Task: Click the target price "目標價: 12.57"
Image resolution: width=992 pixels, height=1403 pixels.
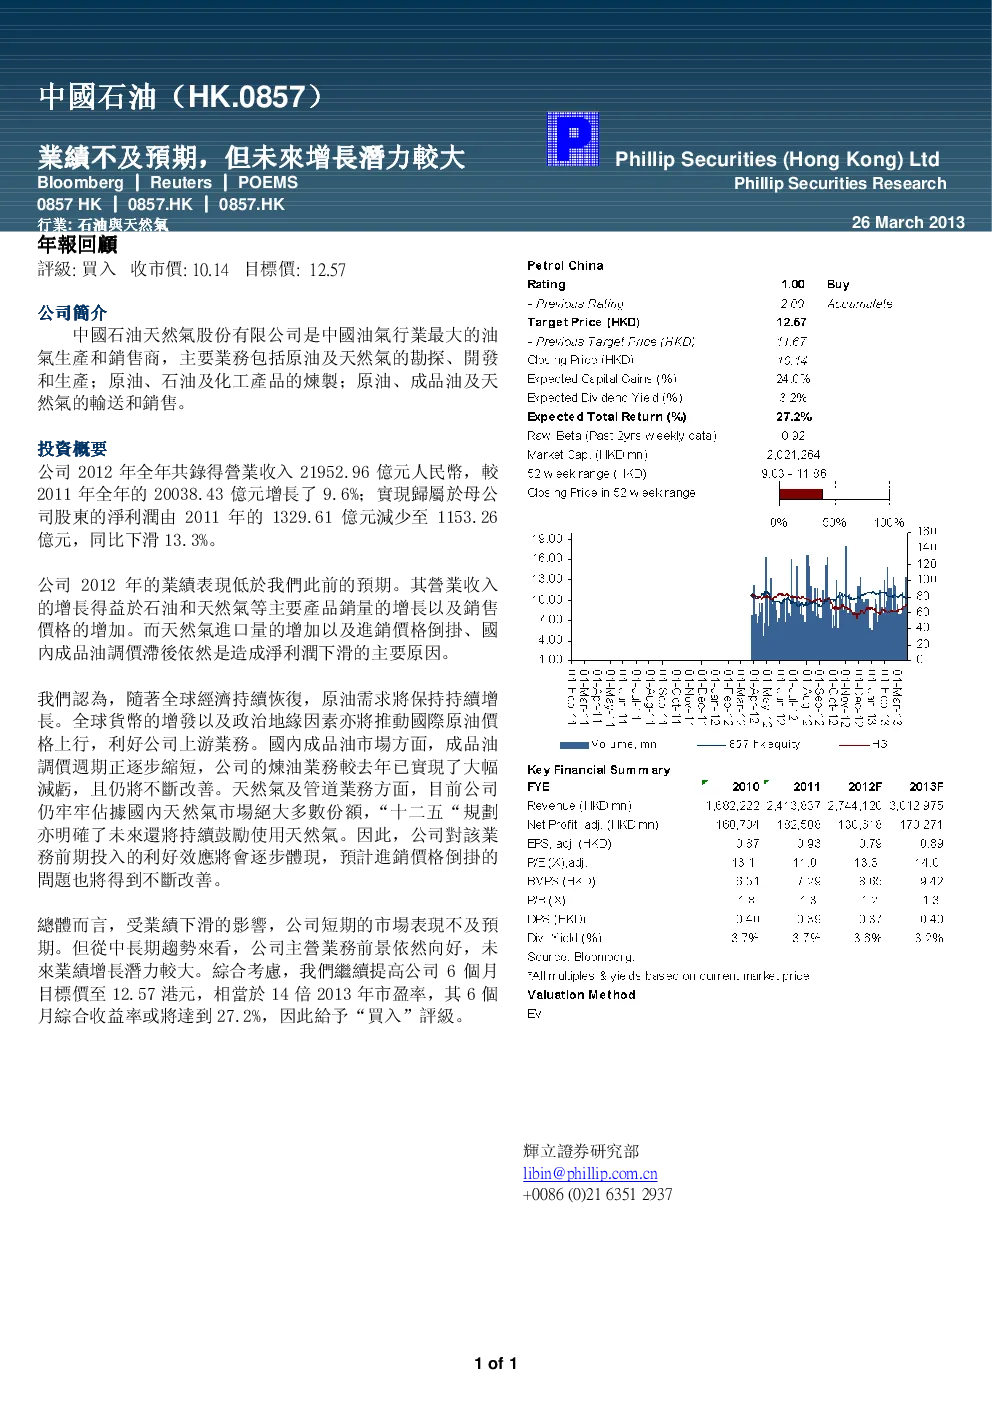Action: tap(295, 269)
